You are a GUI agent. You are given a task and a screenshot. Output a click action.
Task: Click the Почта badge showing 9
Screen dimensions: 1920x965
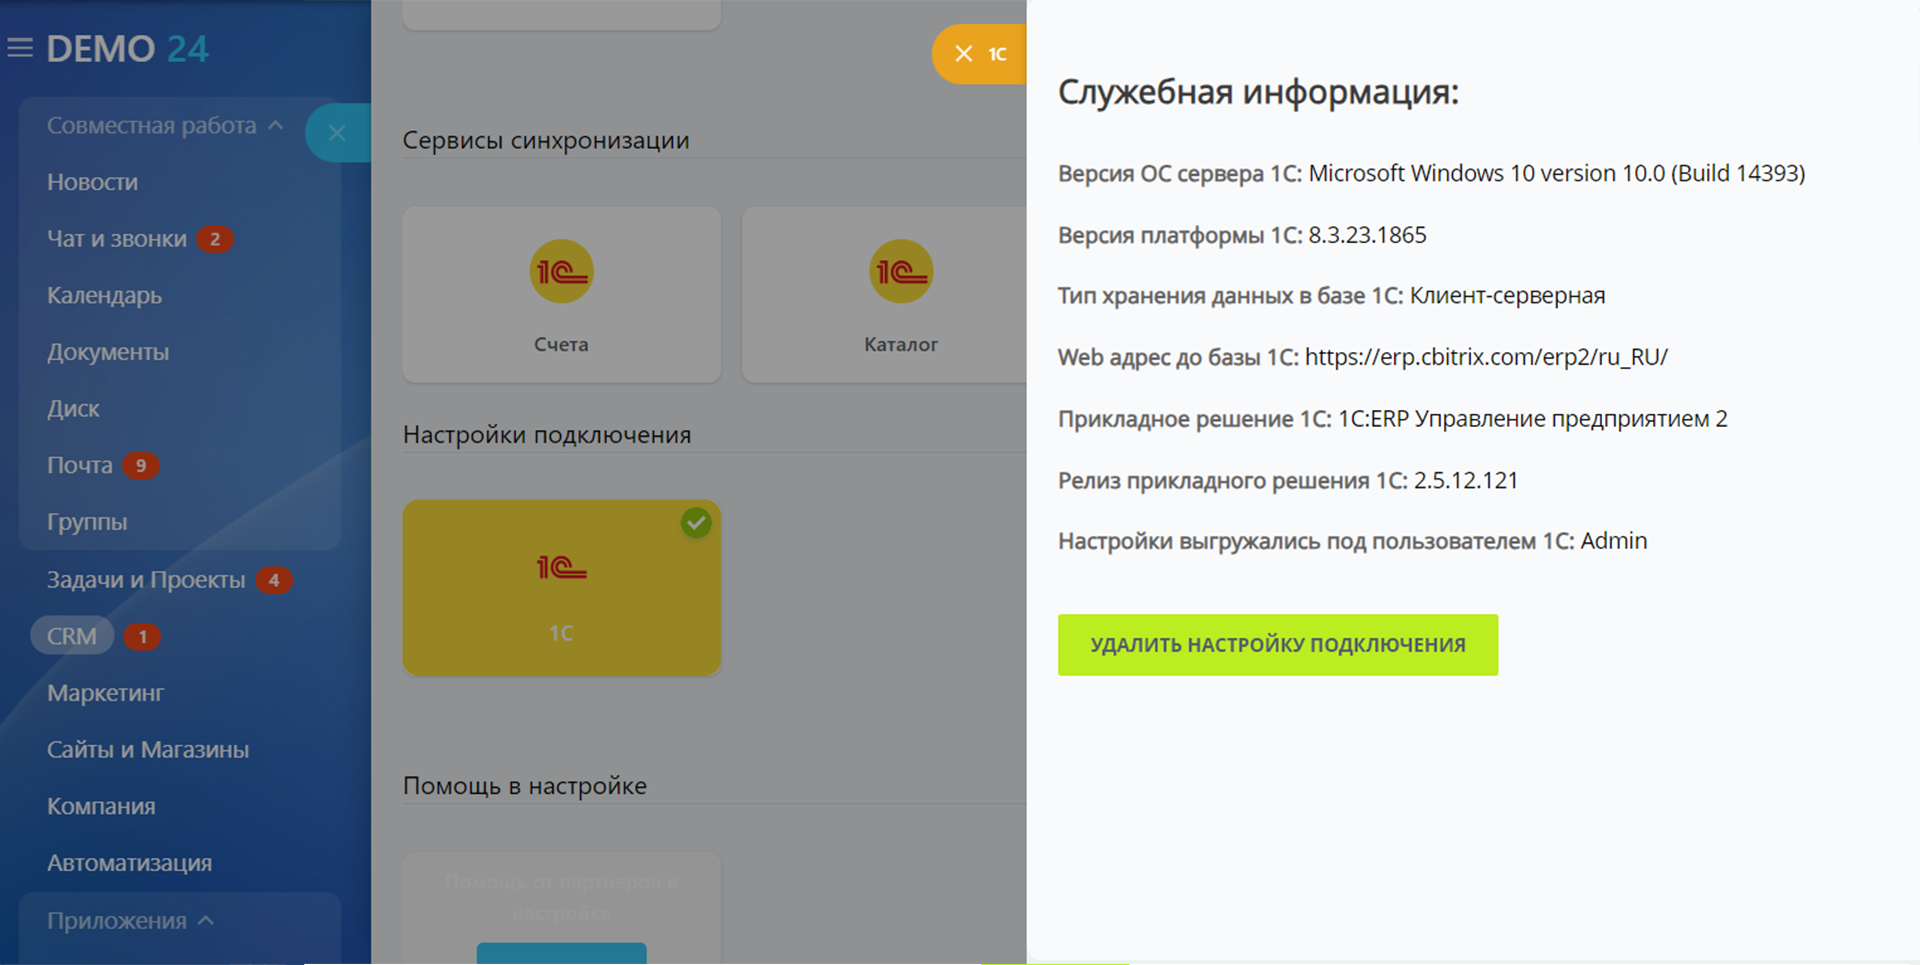[141, 465]
